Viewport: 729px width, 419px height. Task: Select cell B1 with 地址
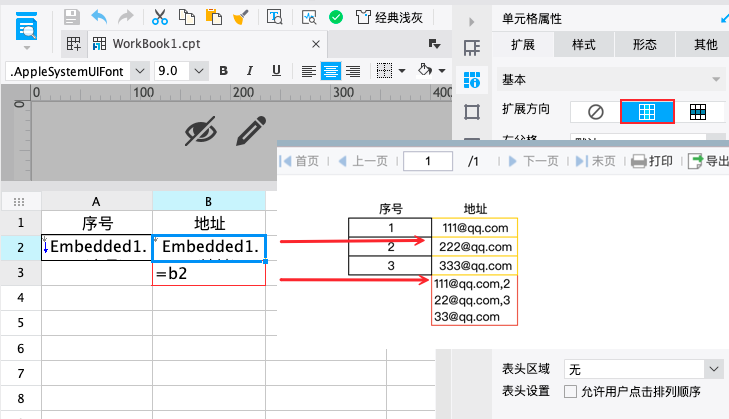click(209, 223)
